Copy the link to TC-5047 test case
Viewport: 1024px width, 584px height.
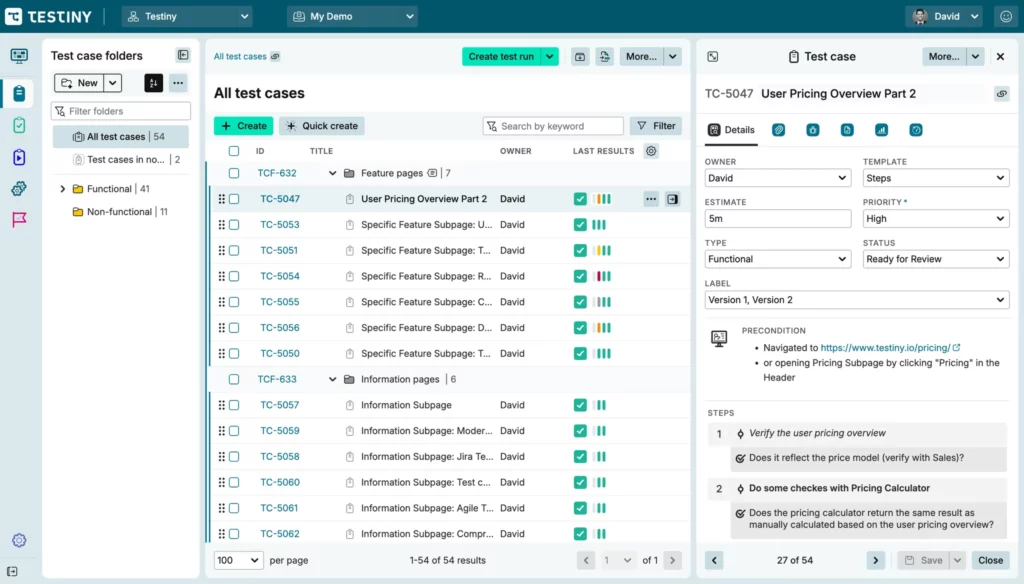click(x=1001, y=94)
